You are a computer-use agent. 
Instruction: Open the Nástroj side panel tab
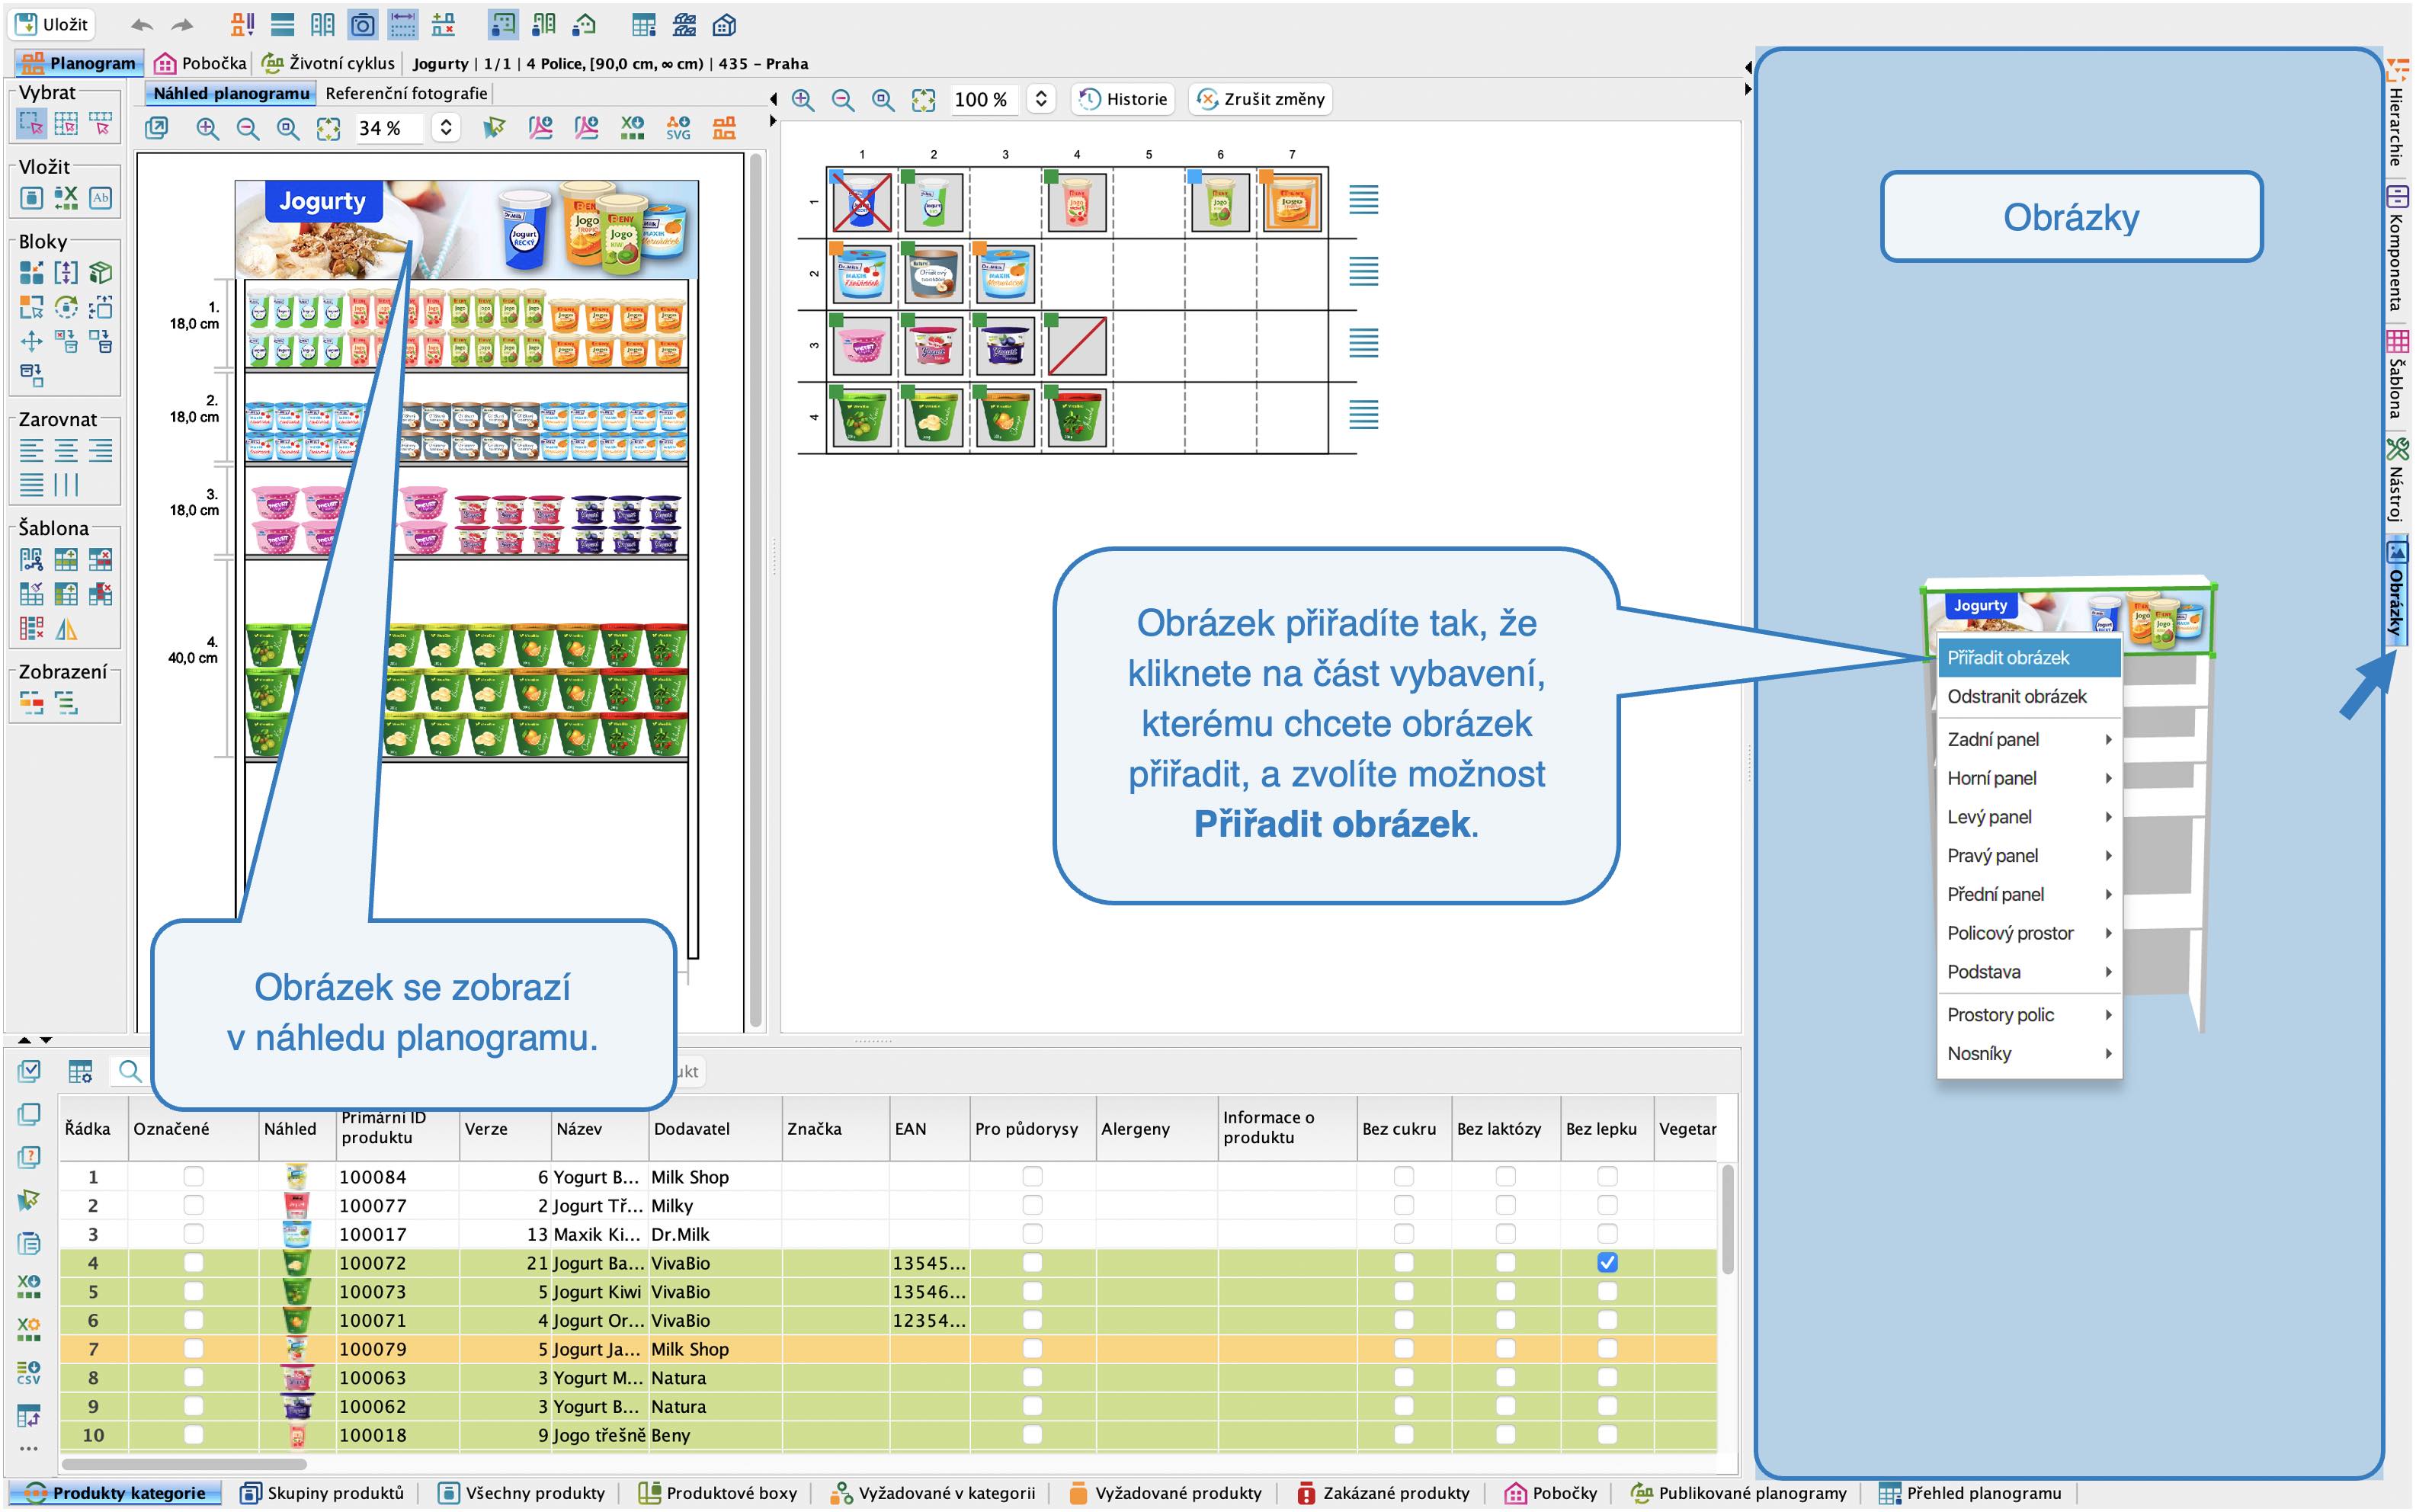point(2396,481)
